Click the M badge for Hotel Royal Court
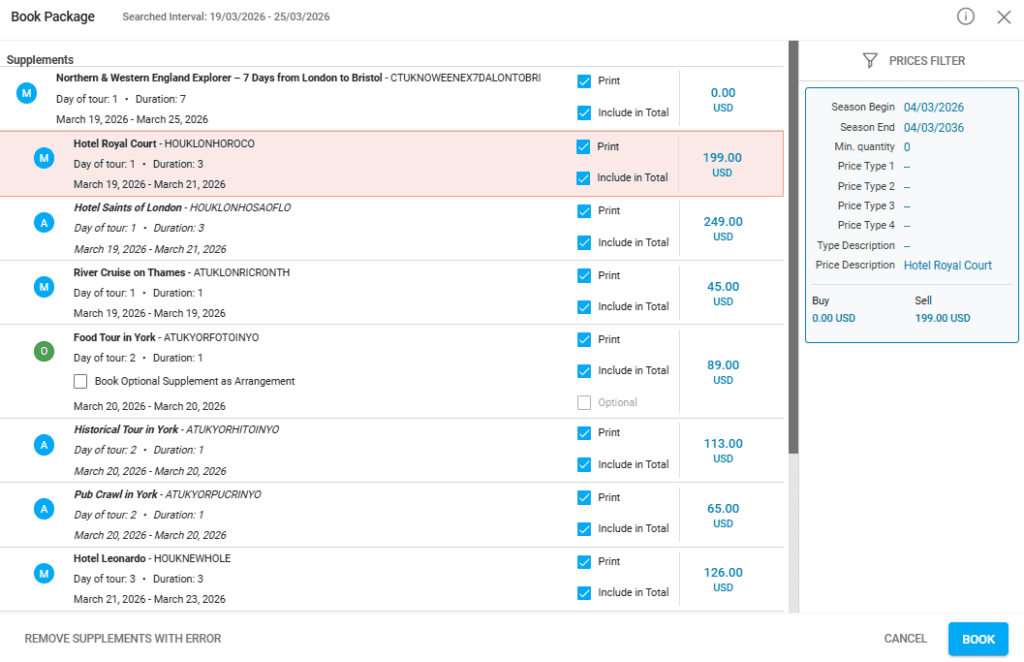The image size is (1024, 662). point(44,158)
